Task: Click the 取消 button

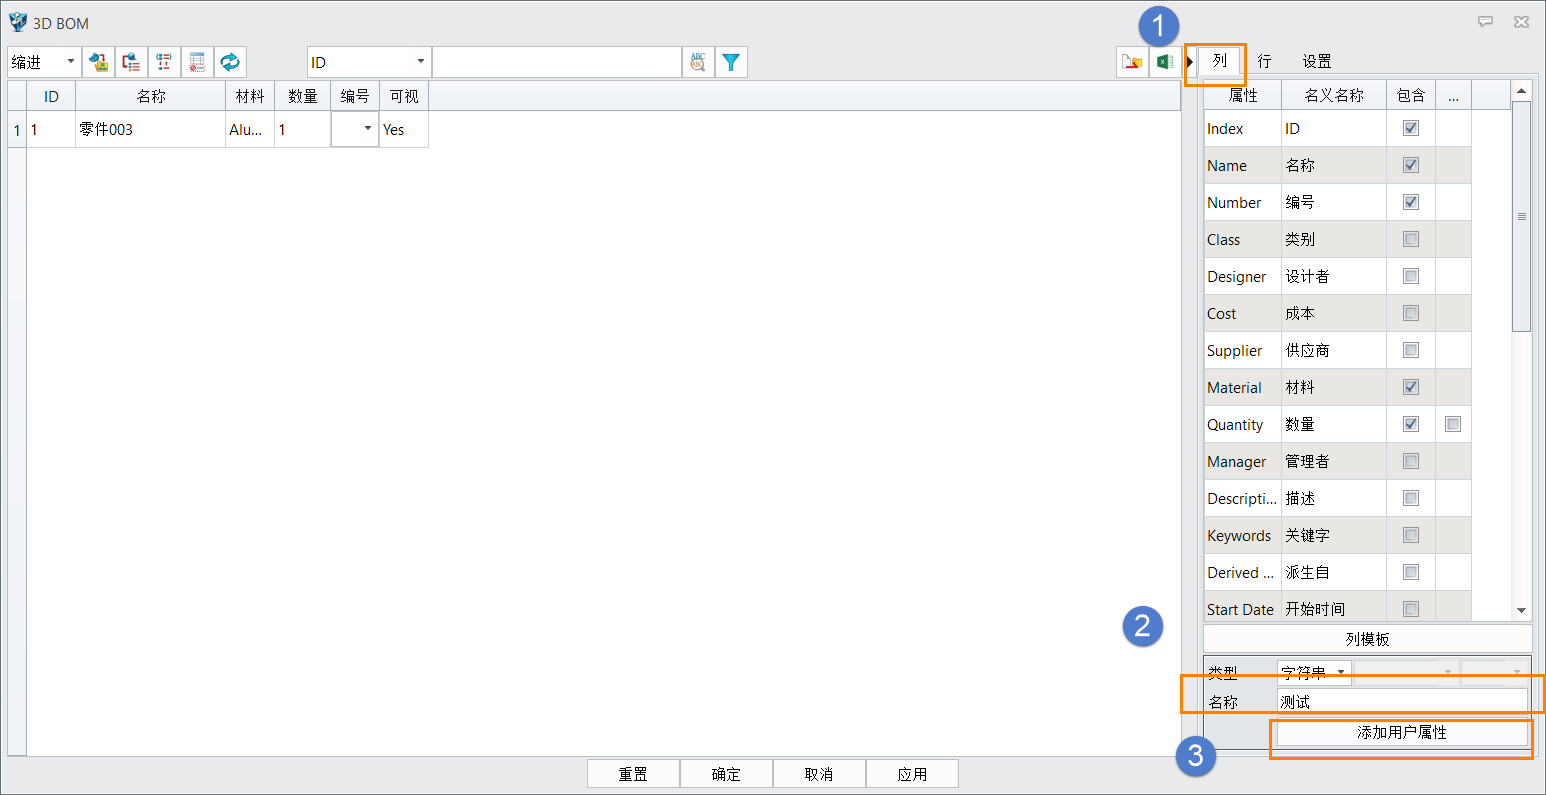Action: tap(819, 774)
